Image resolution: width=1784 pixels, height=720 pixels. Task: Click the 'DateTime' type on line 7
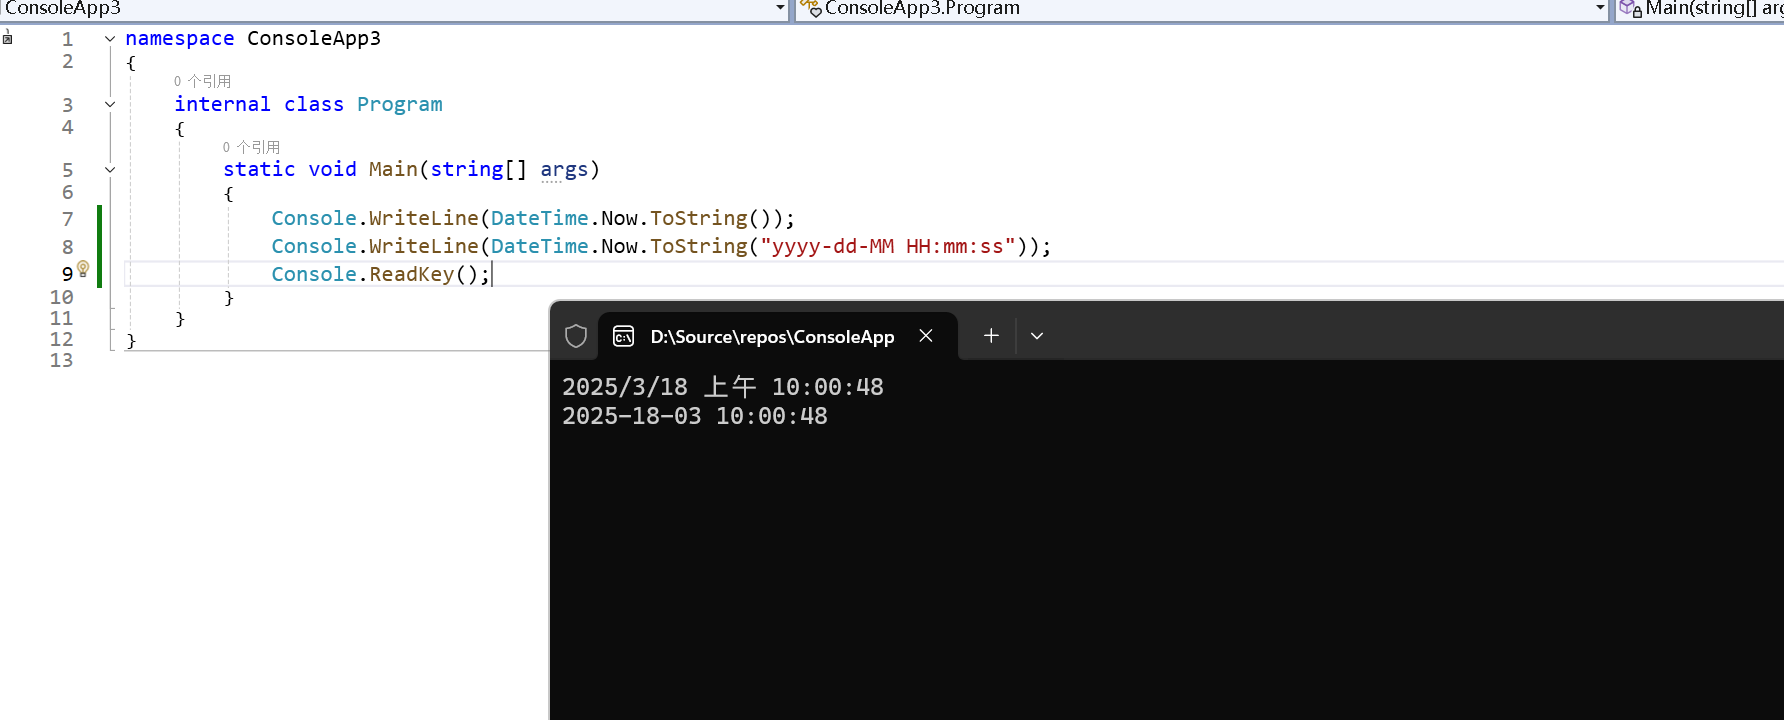[x=539, y=218]
